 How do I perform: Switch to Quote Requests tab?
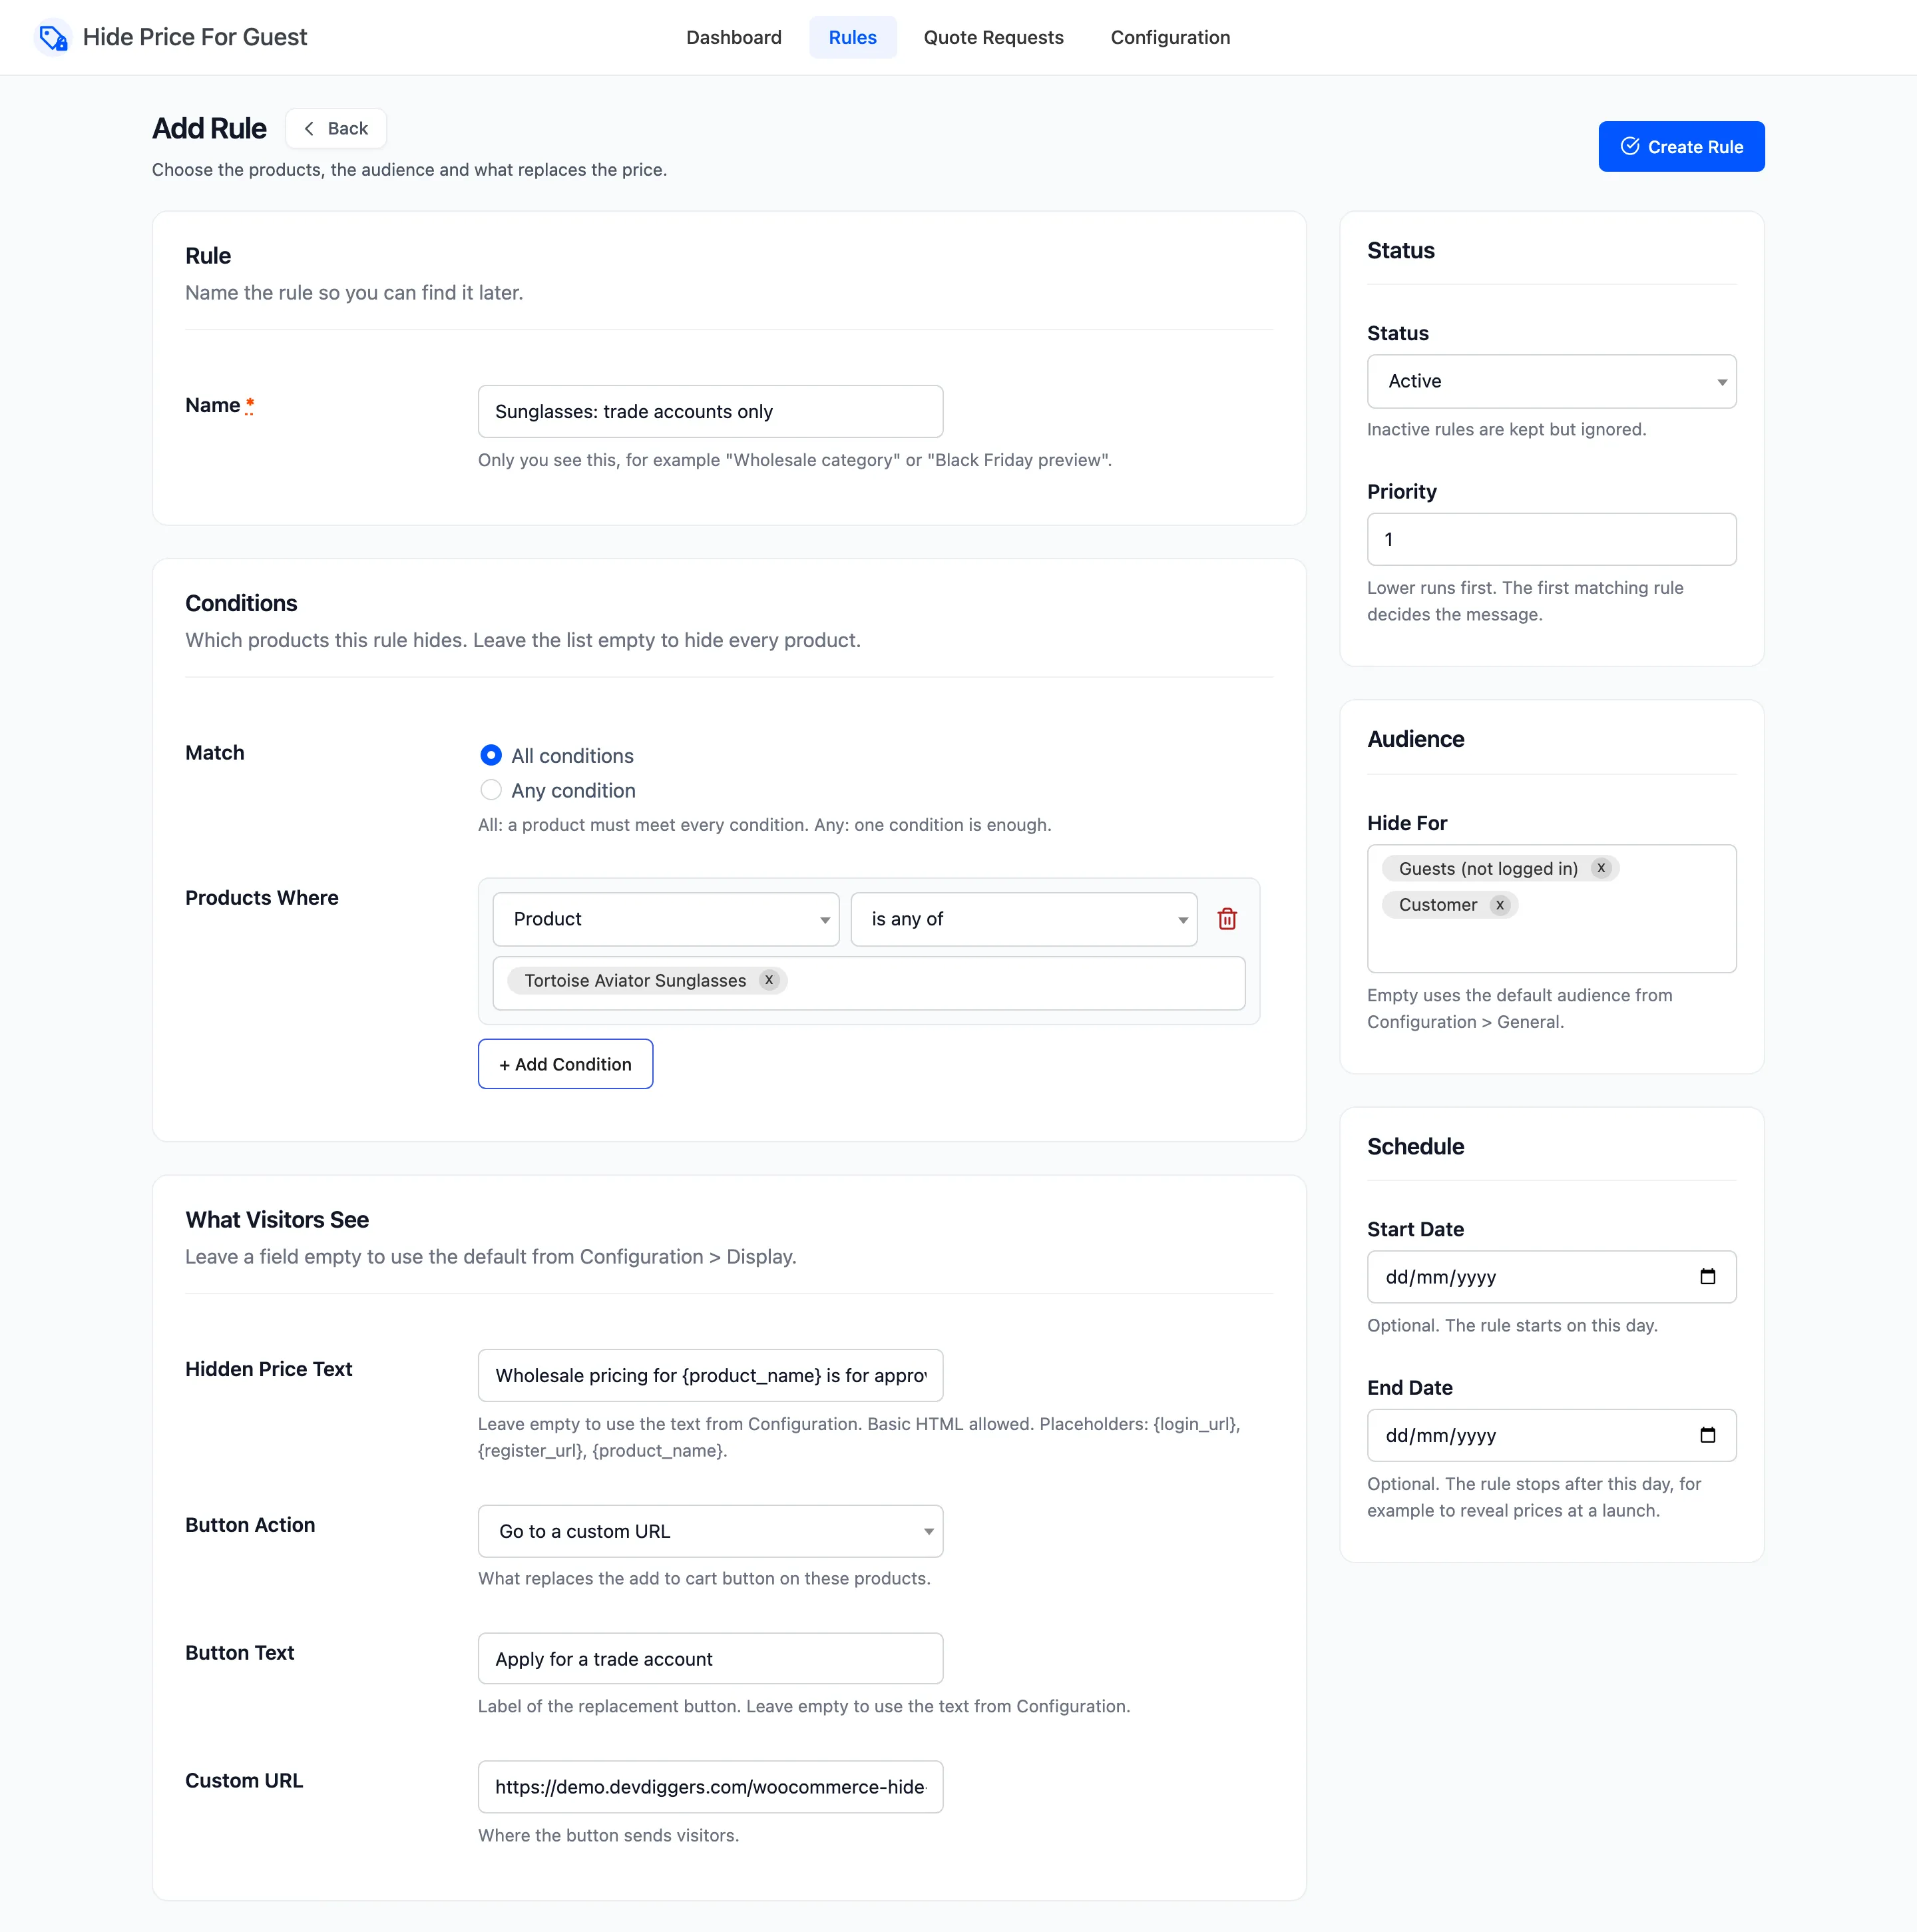(993, 38)
